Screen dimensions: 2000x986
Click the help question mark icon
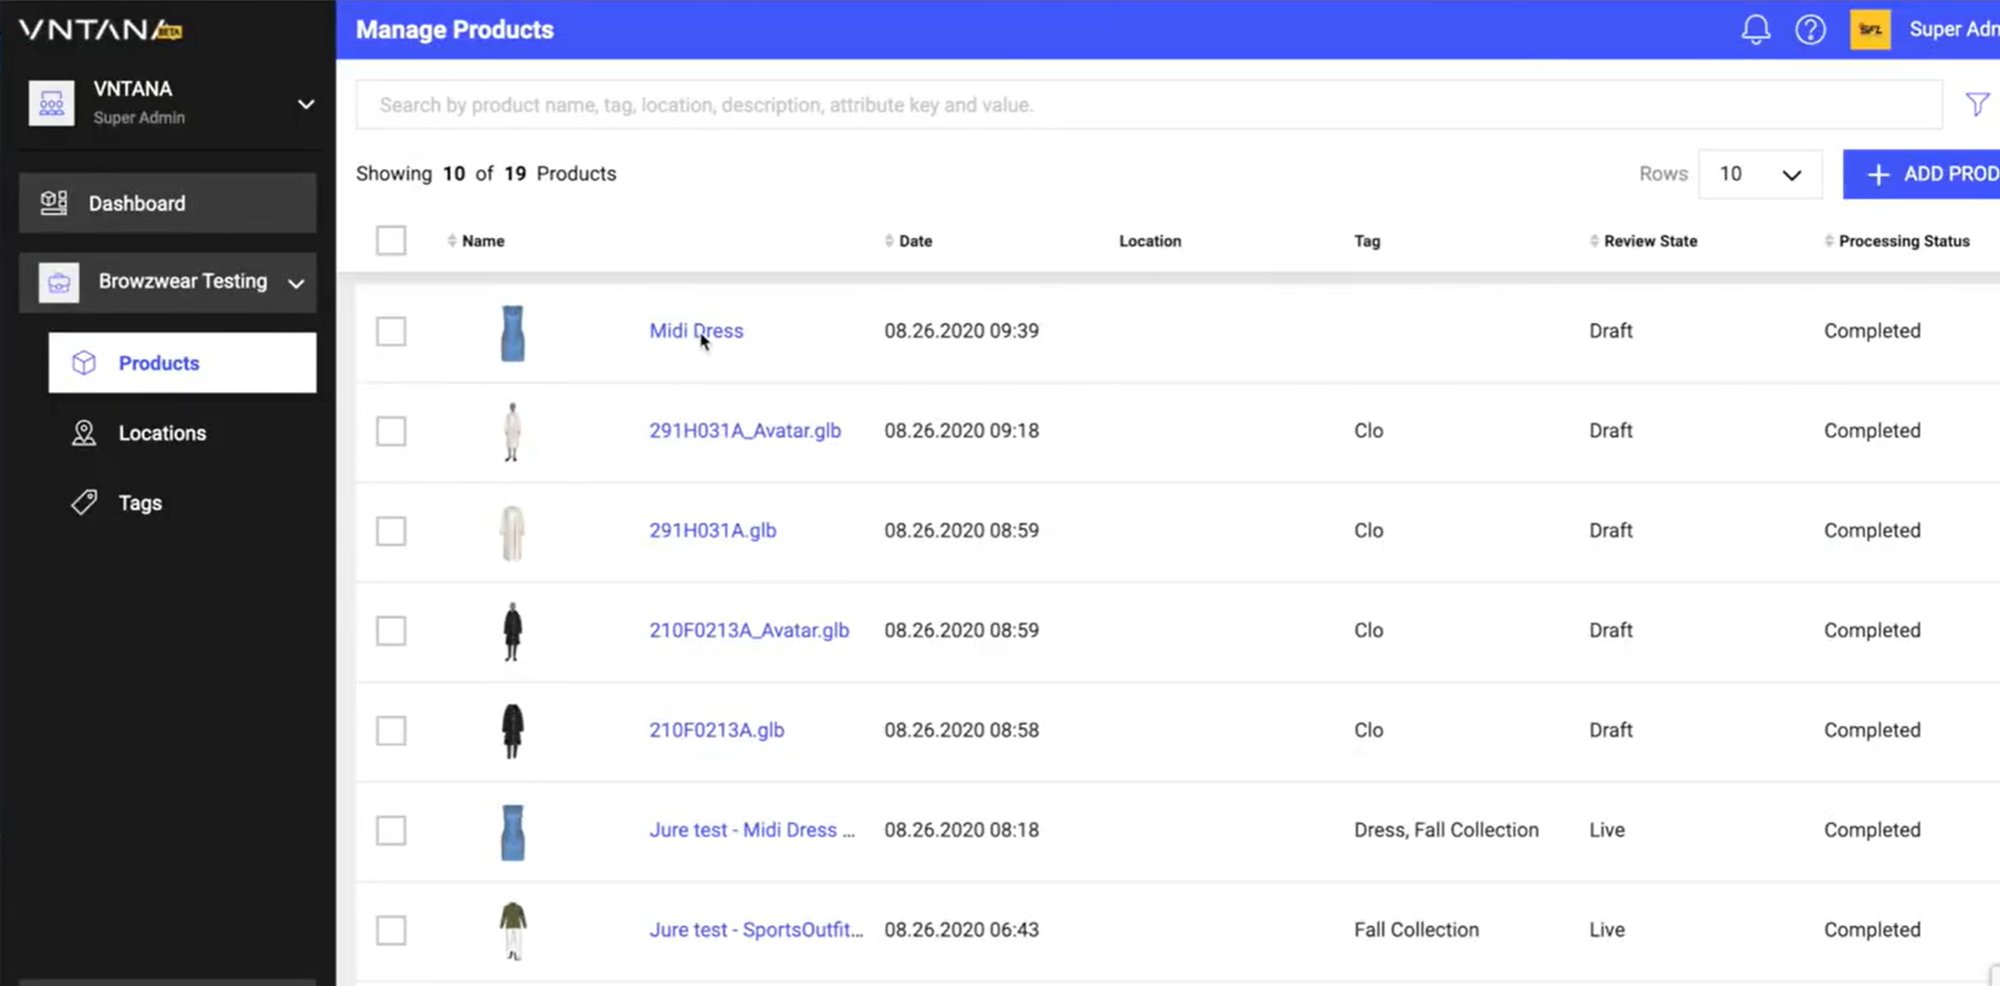[x=1810, y=30]
